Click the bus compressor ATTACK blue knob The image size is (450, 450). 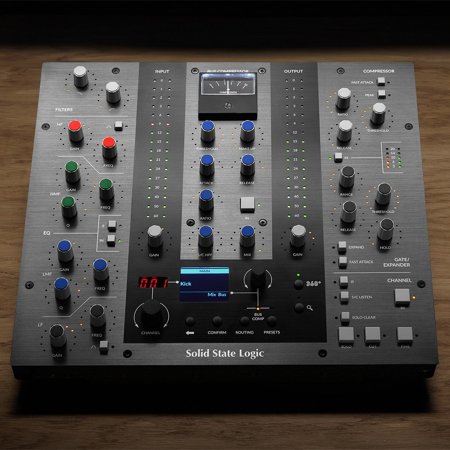pyautogui.click(x=207, y=166)
